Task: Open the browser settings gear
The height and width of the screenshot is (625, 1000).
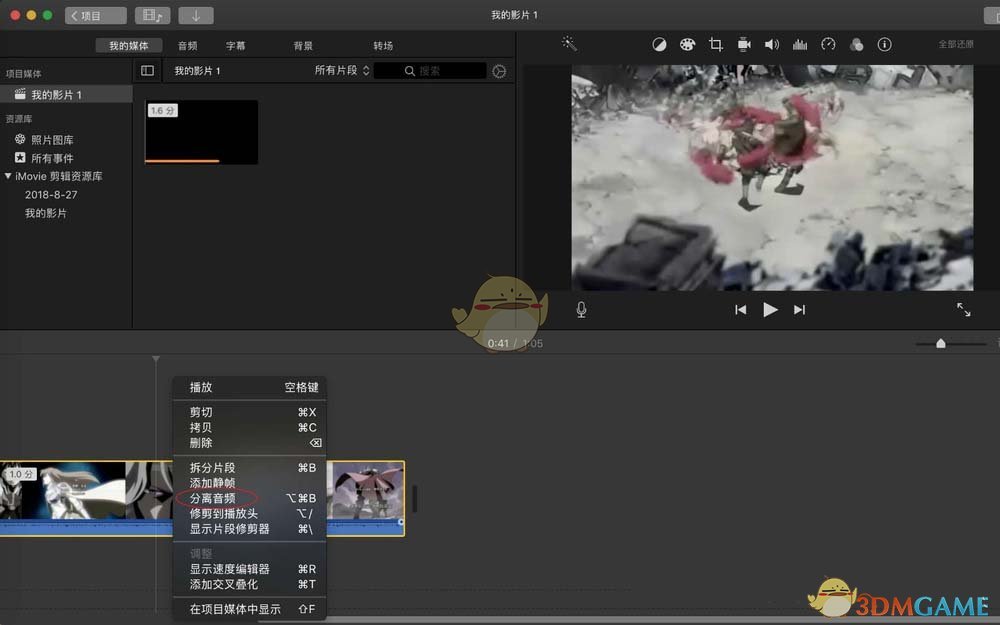Action: pos(499,71)
